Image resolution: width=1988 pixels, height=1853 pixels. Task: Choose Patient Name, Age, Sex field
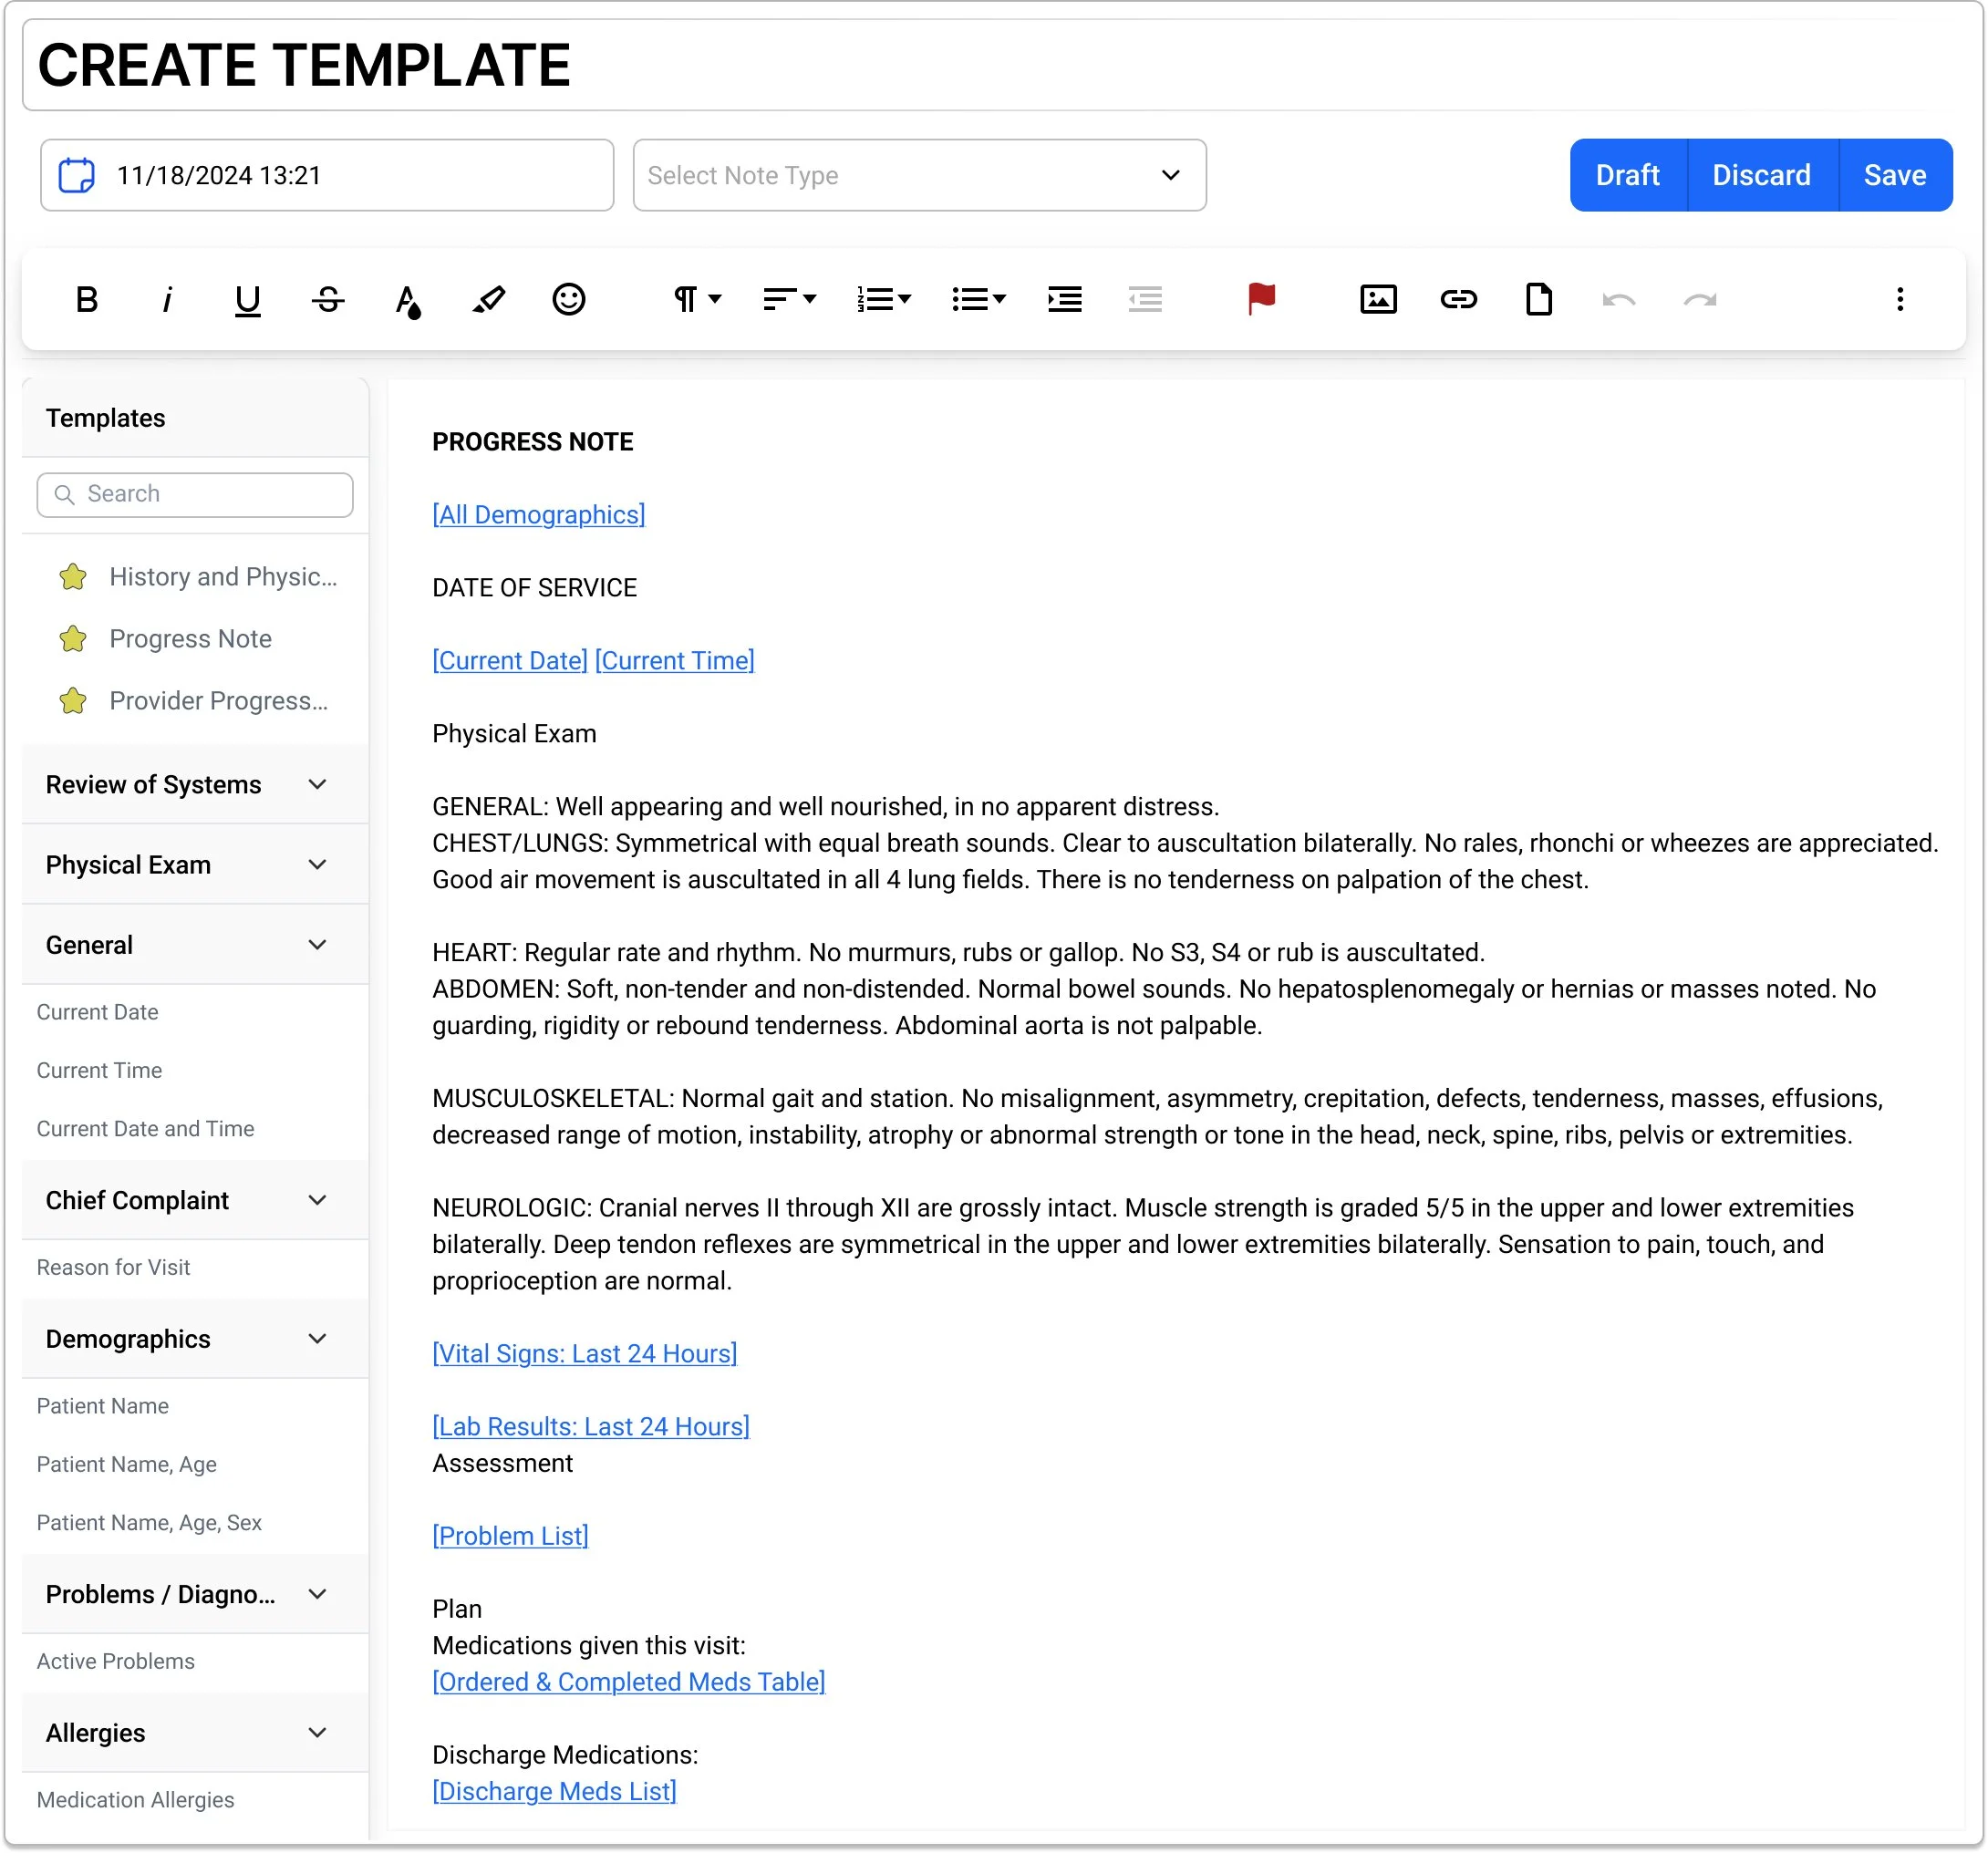point(149,1522)
